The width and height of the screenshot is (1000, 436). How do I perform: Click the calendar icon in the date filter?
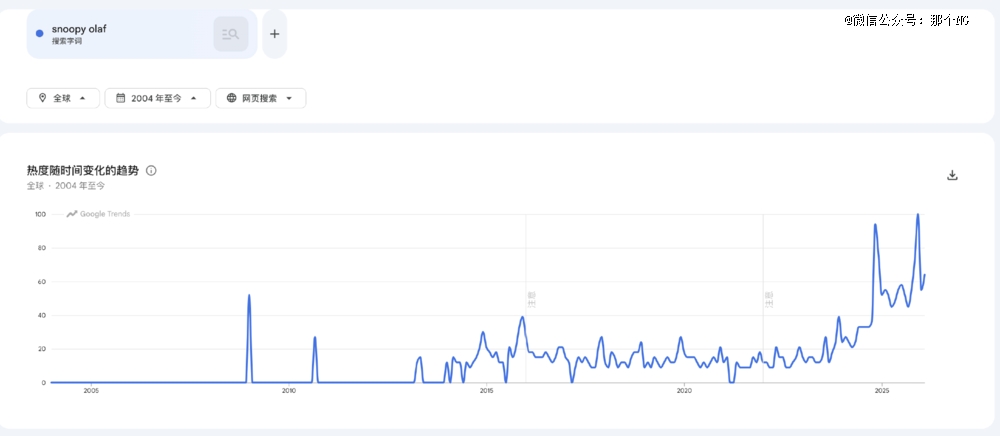(x=120, y=98)
